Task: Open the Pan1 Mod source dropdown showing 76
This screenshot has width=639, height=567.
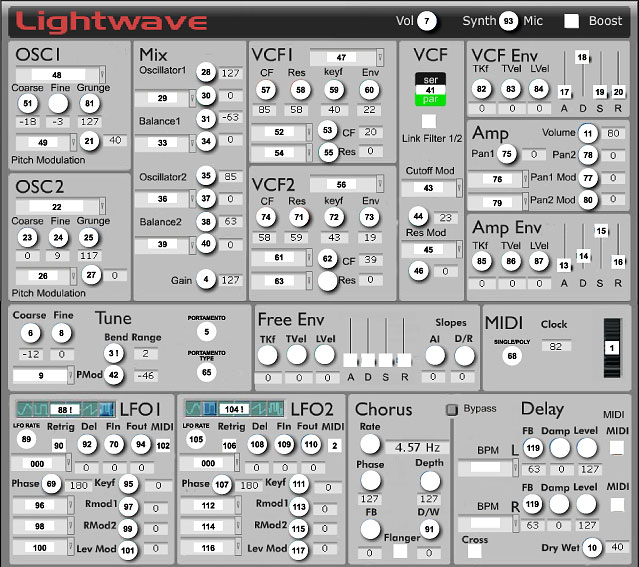Action: point(498,179)
